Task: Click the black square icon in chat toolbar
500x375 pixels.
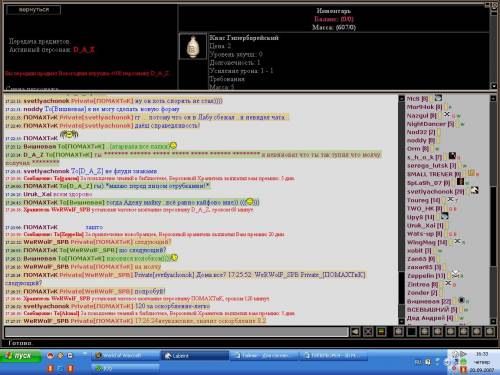Action: 412,332
